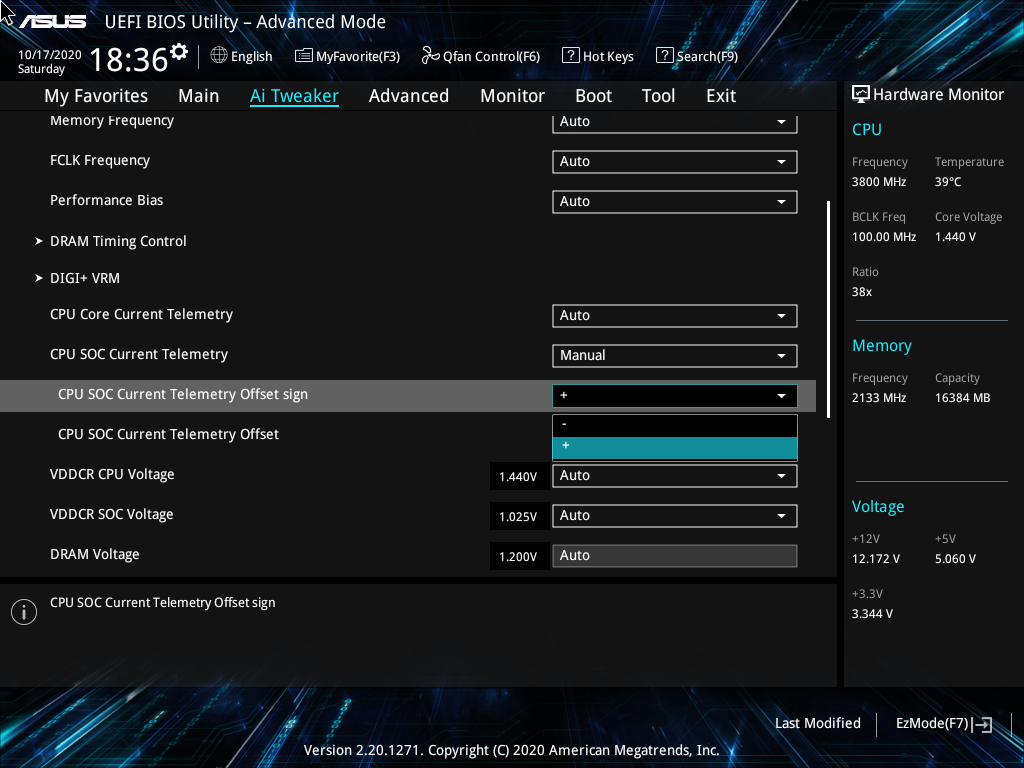Click the Hardware Monitor screen icon

point(861,94)
